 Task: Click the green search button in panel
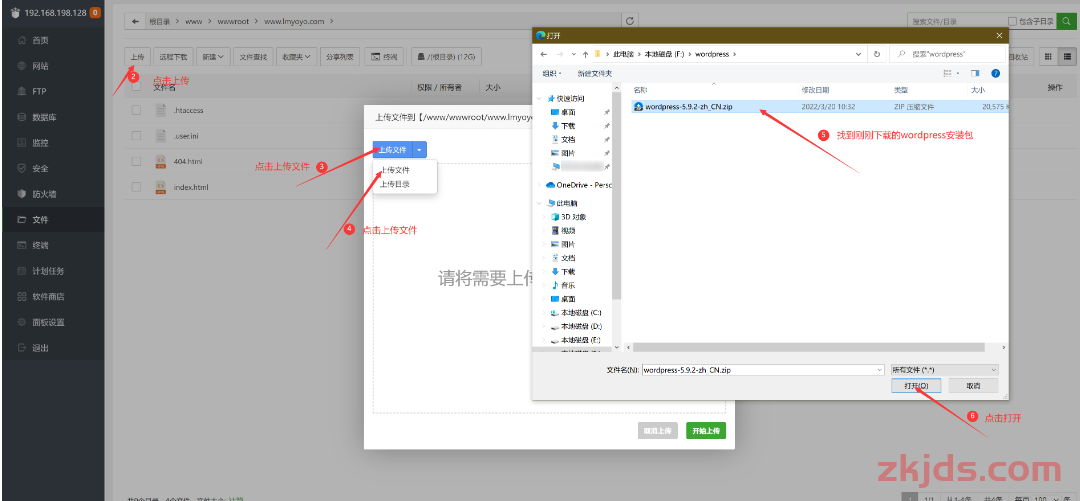coord(1066,21)
